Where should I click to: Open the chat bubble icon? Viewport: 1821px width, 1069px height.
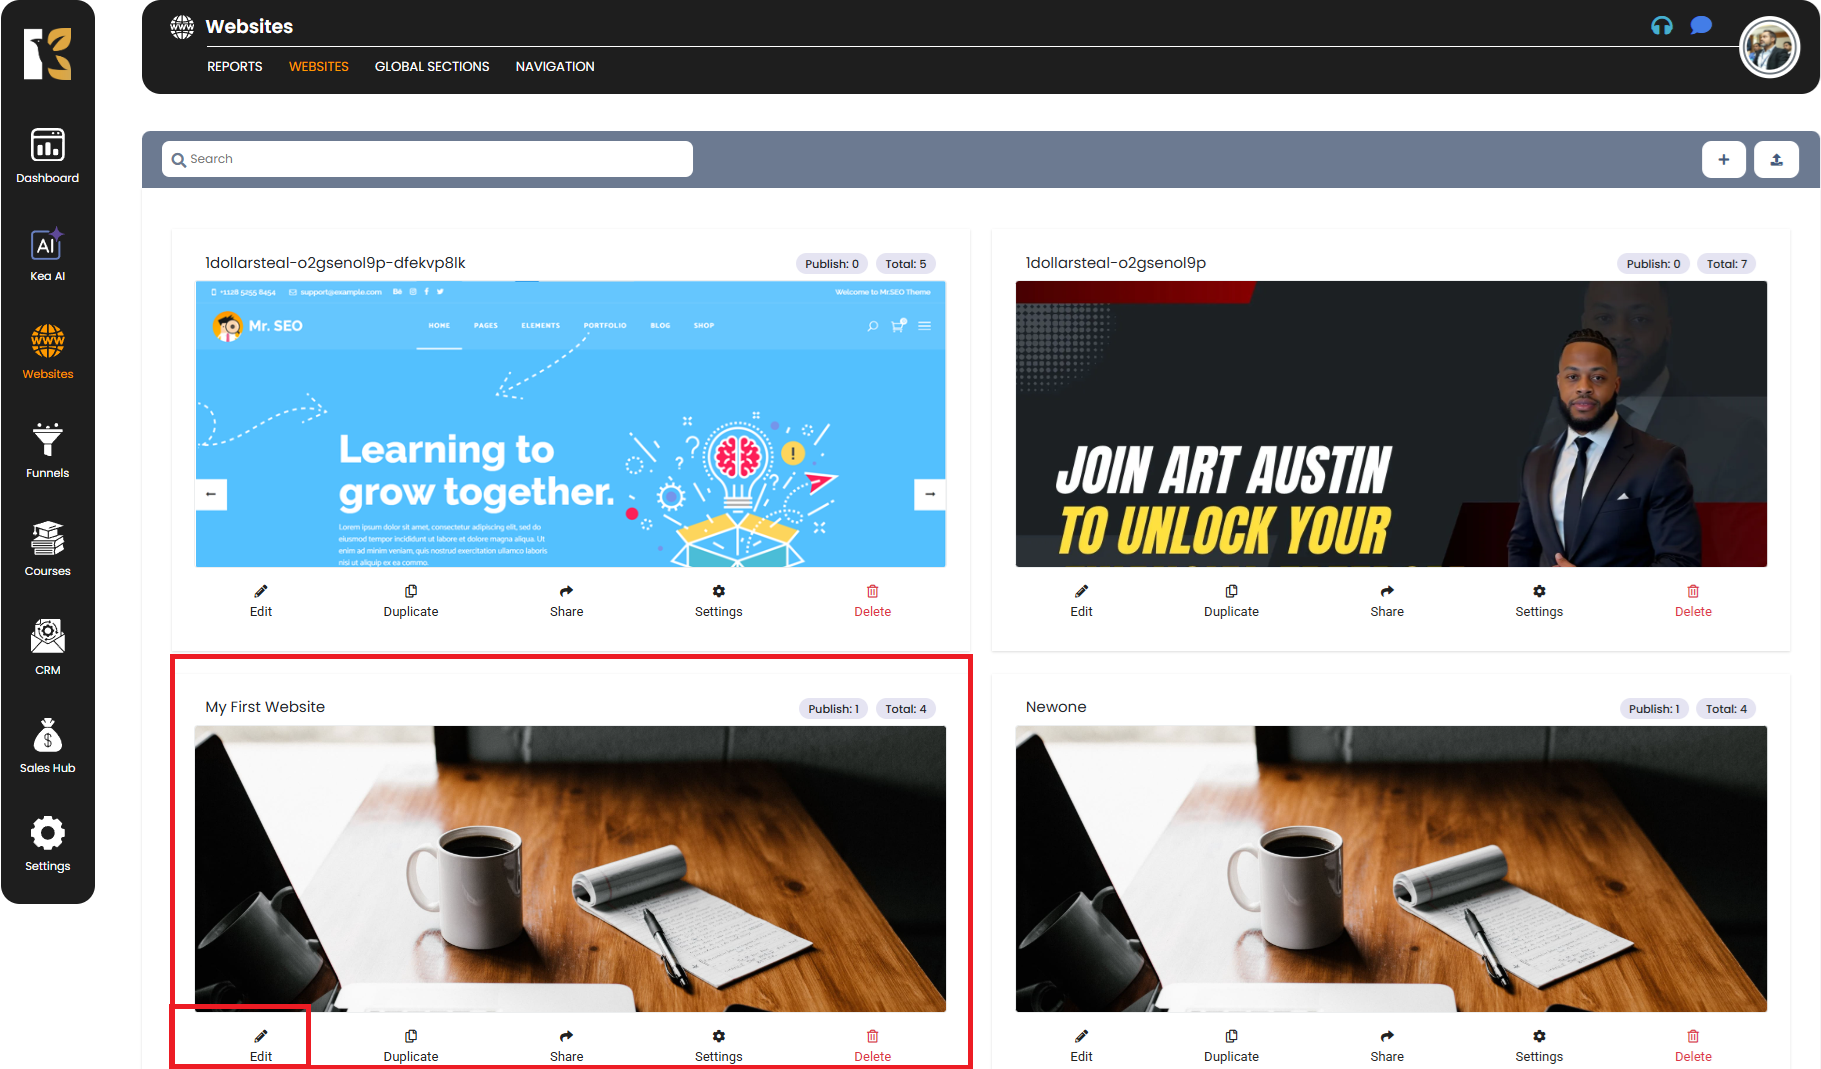point(1700,26)
